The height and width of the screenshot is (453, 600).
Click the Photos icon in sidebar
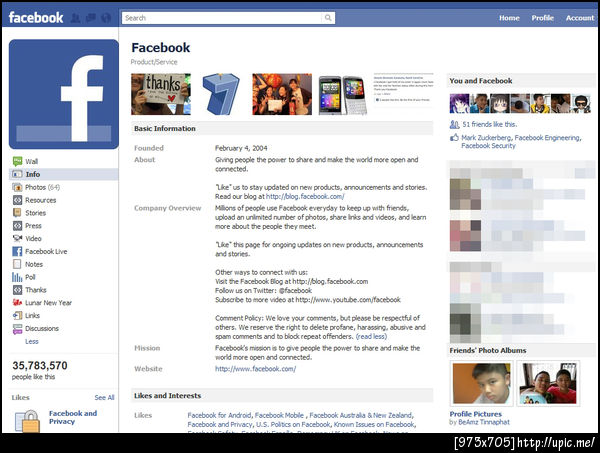[x=17, y=187]
